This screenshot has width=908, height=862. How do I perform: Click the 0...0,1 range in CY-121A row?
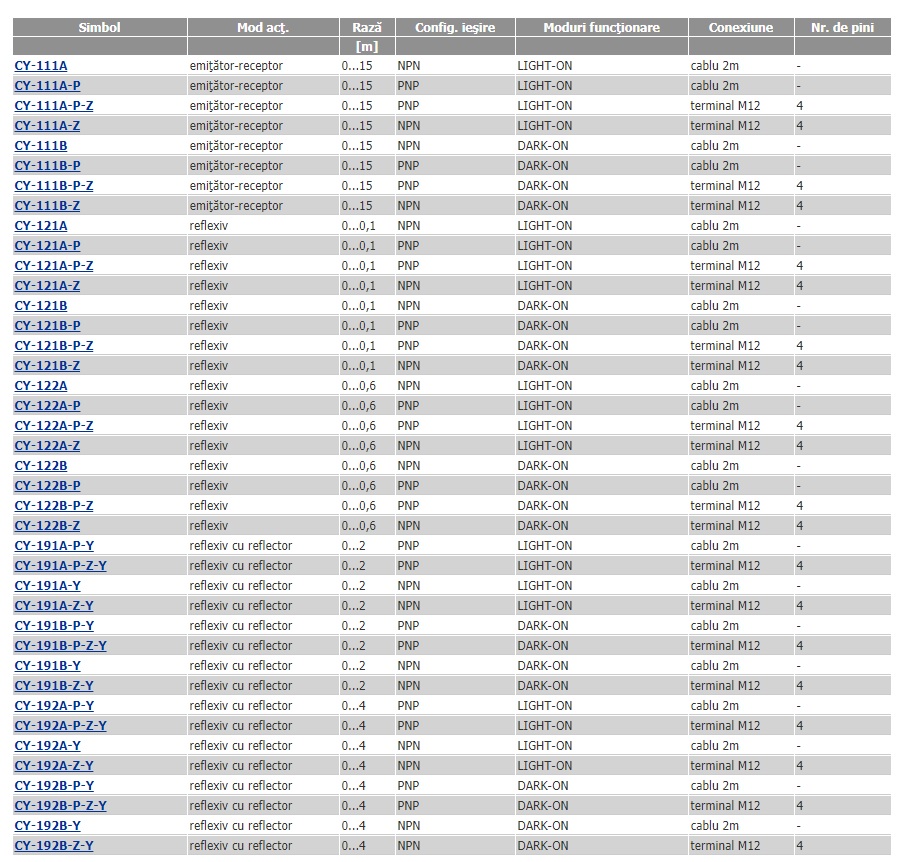(358, 226)
